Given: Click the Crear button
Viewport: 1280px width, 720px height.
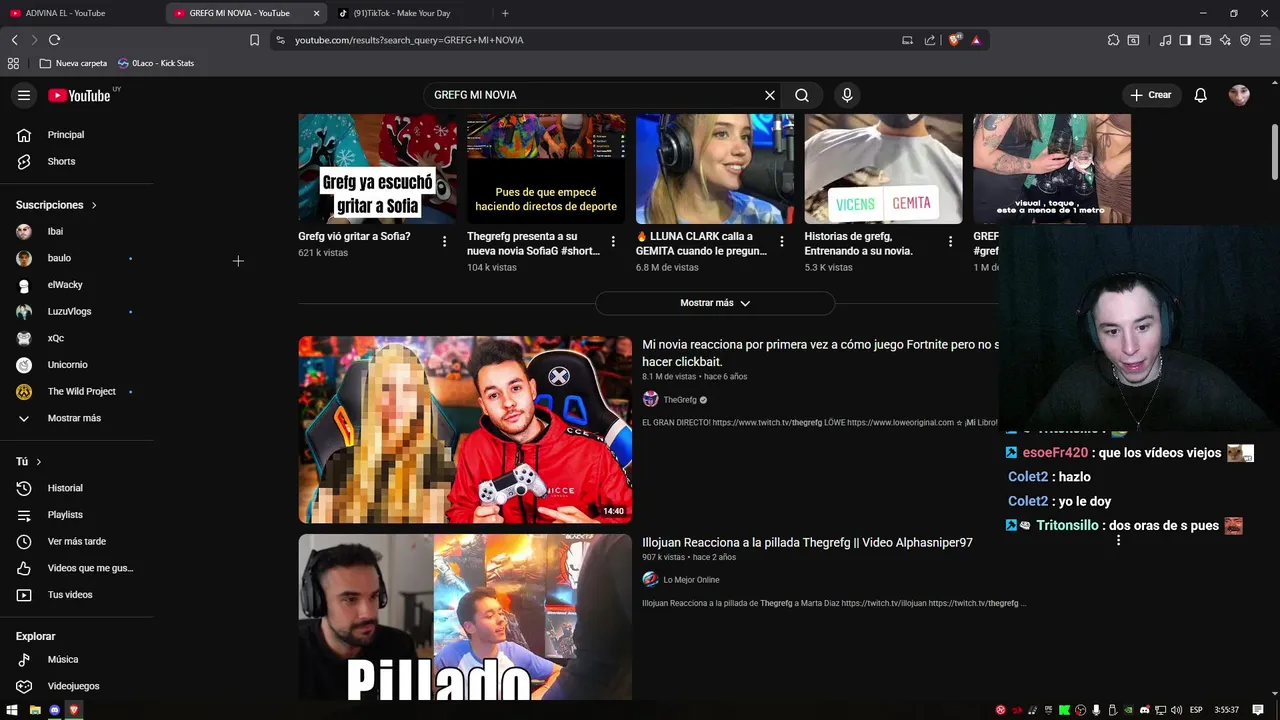Looking at the screenshot, I should click(1150, 95).
